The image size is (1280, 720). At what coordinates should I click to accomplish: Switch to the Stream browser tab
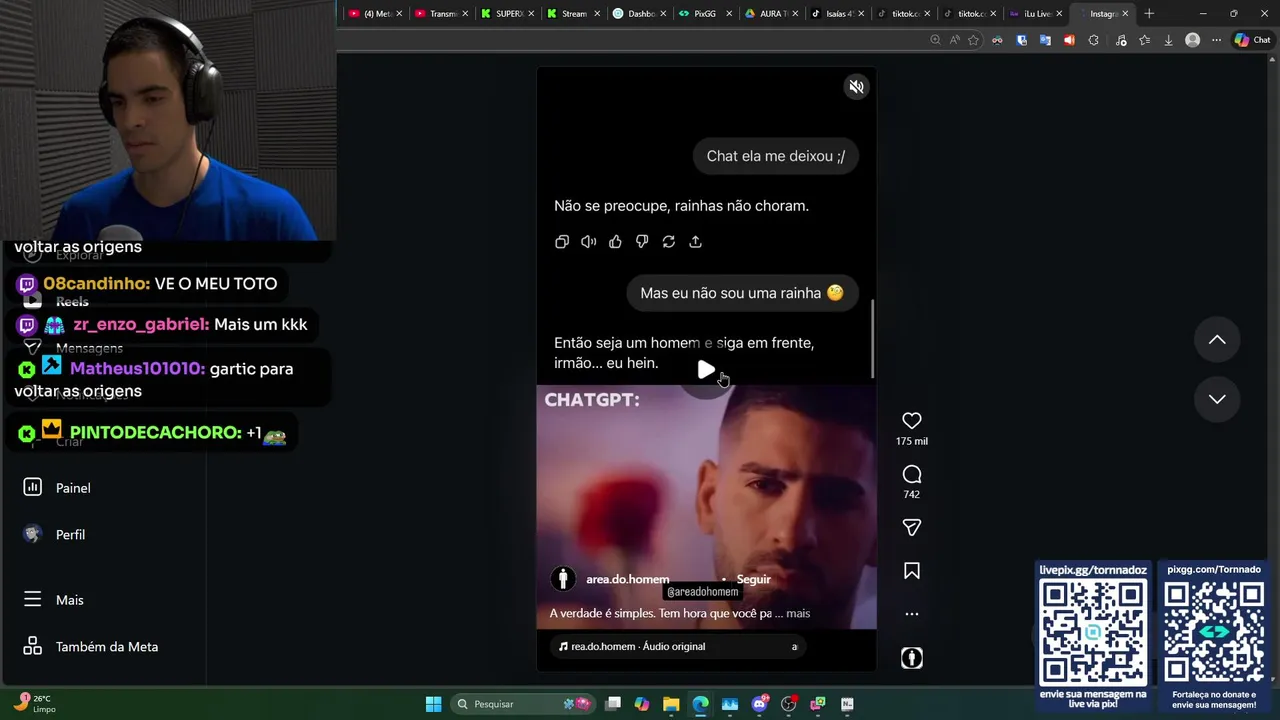[573, 13]
